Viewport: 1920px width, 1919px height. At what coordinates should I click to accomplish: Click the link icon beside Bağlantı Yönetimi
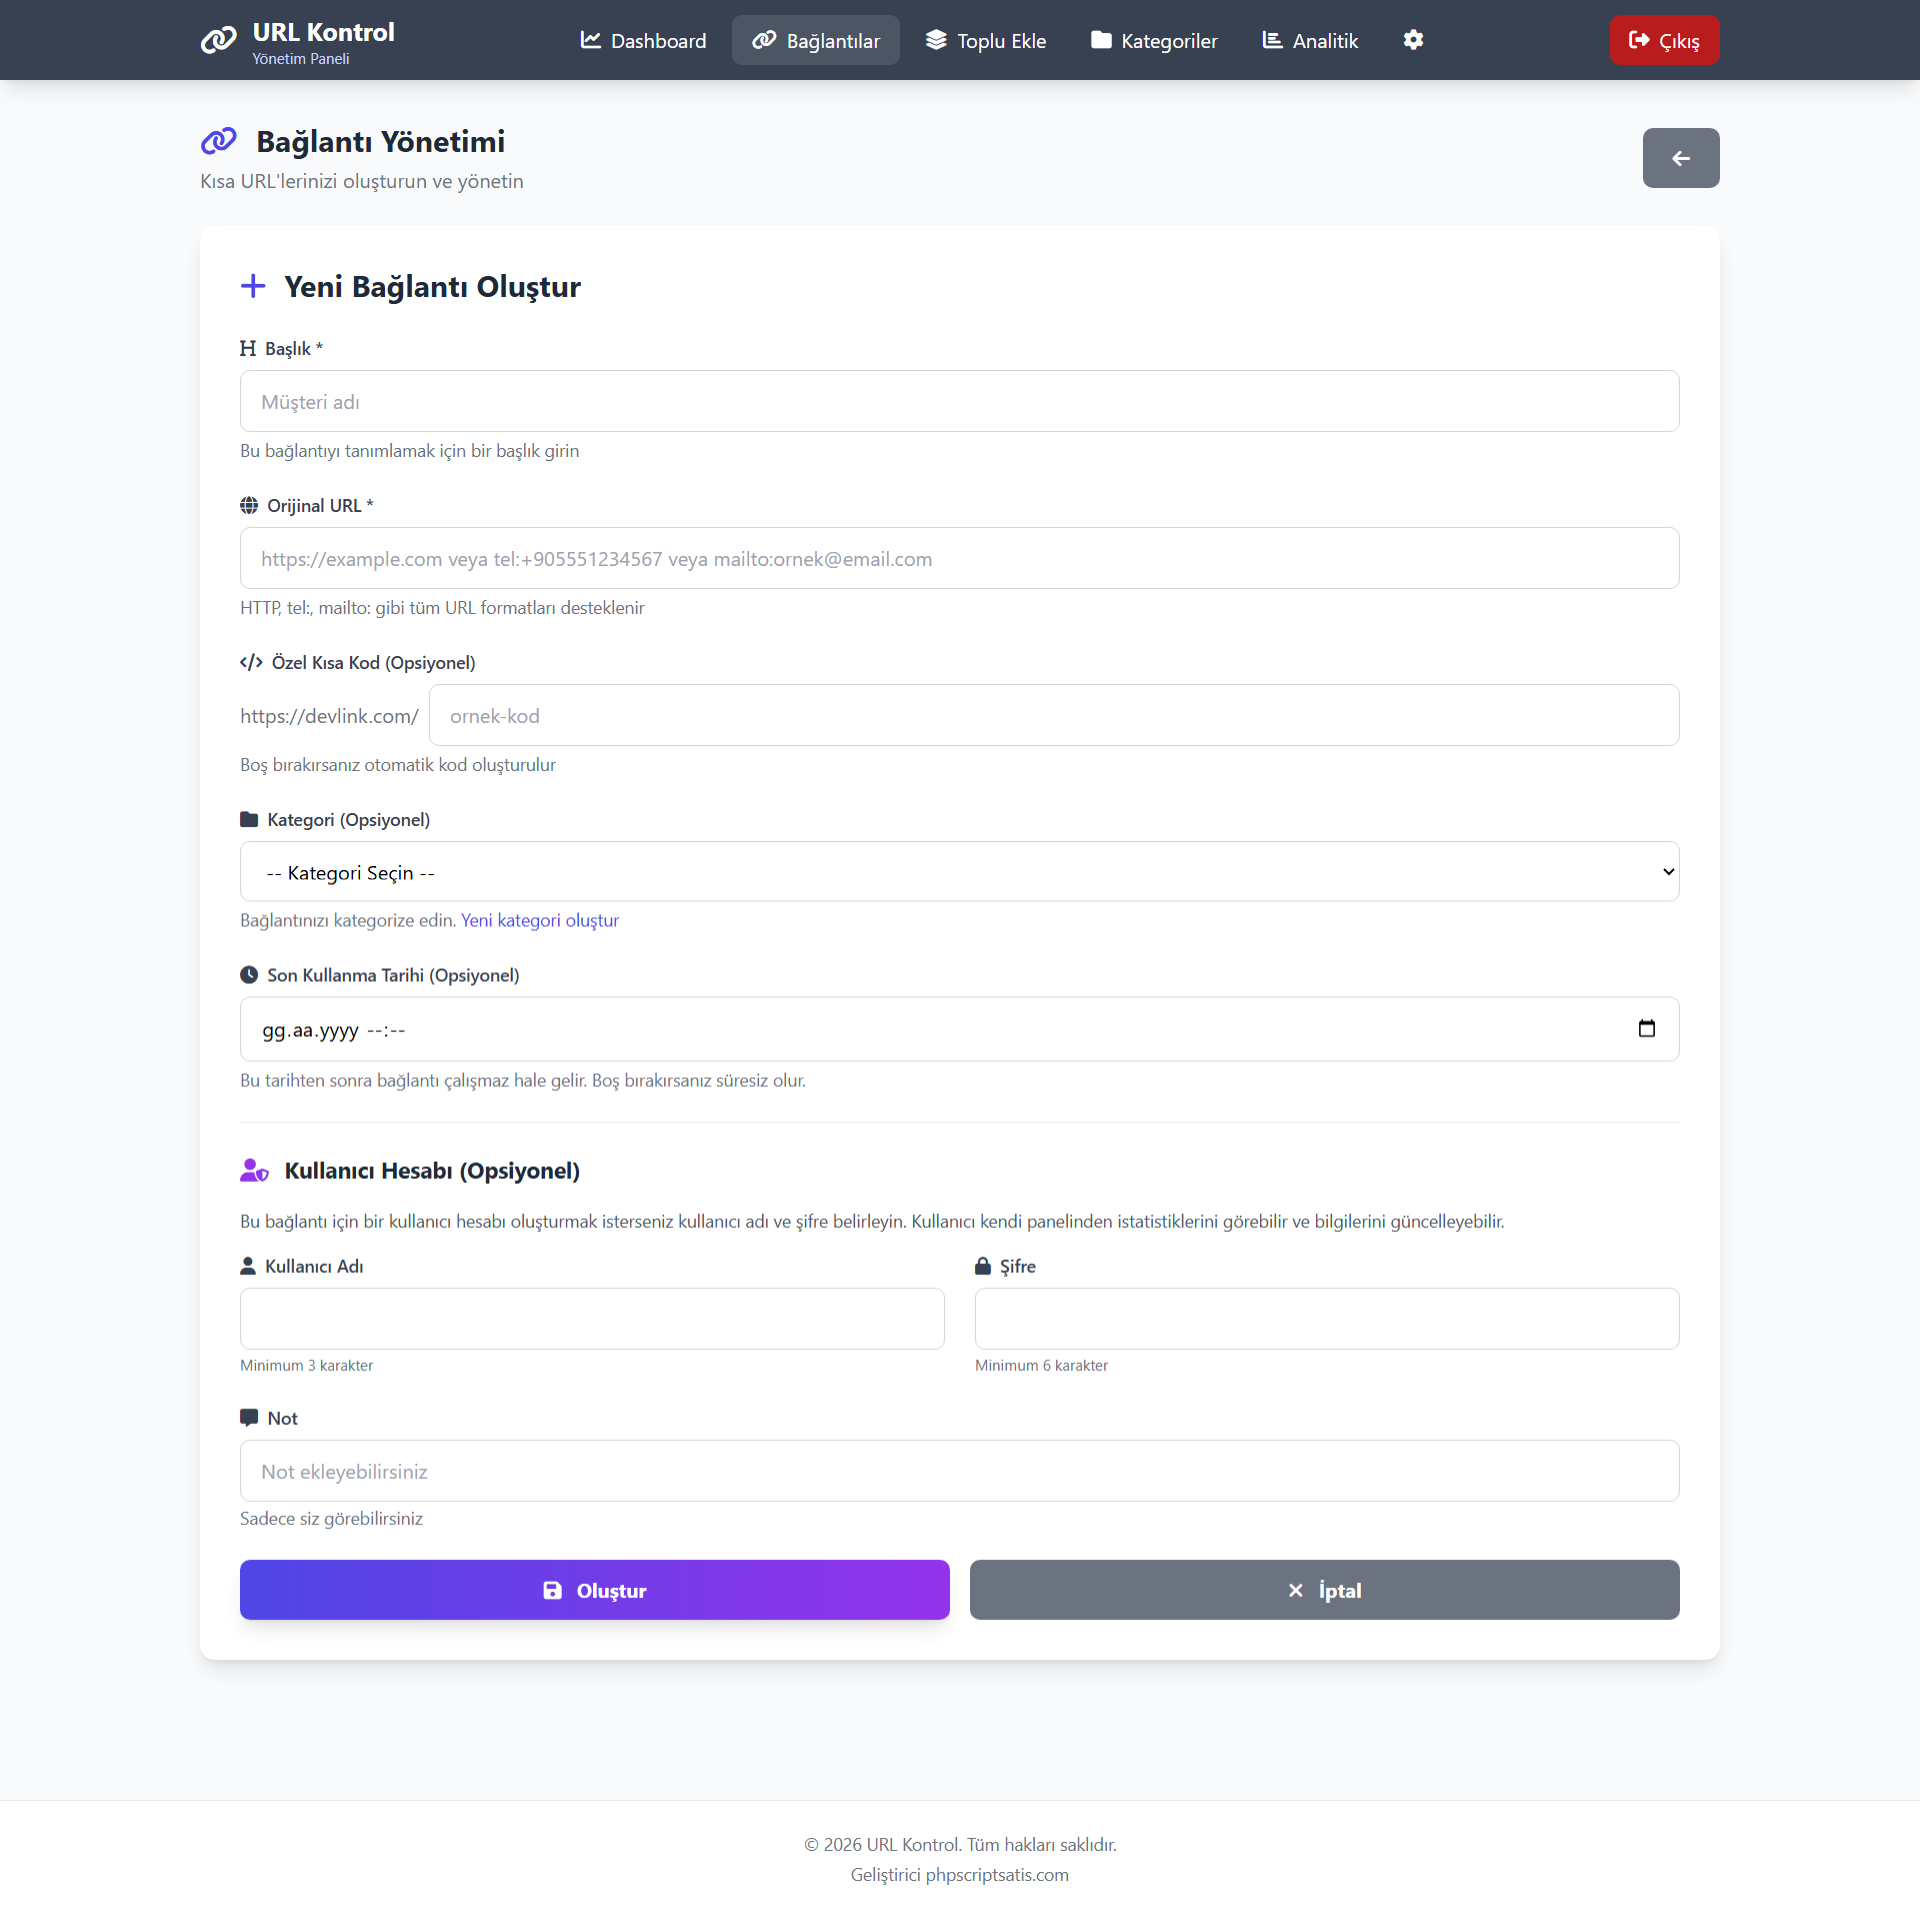point(219,141)
